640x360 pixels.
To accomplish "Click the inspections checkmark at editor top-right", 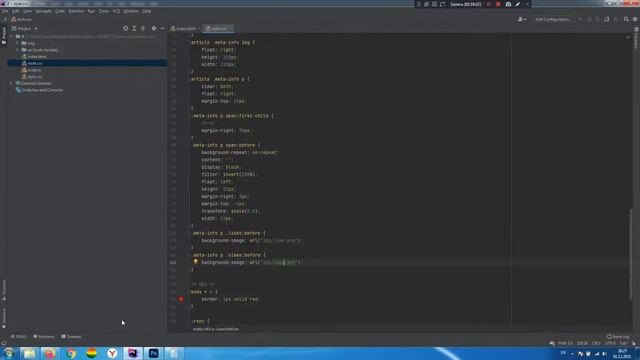I will [x=628, y=37].
